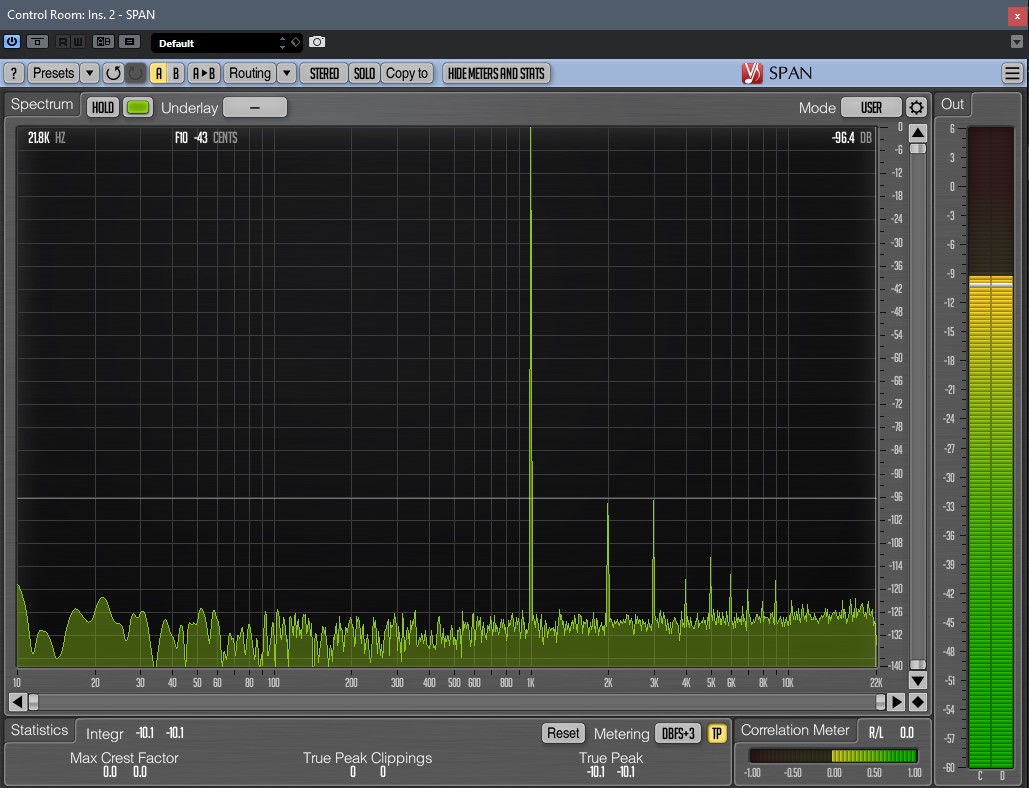1029x788 pixels.
Task: Click the preset up/down stepper arrows
Action: pyautogui.click(x=282, y=43)
